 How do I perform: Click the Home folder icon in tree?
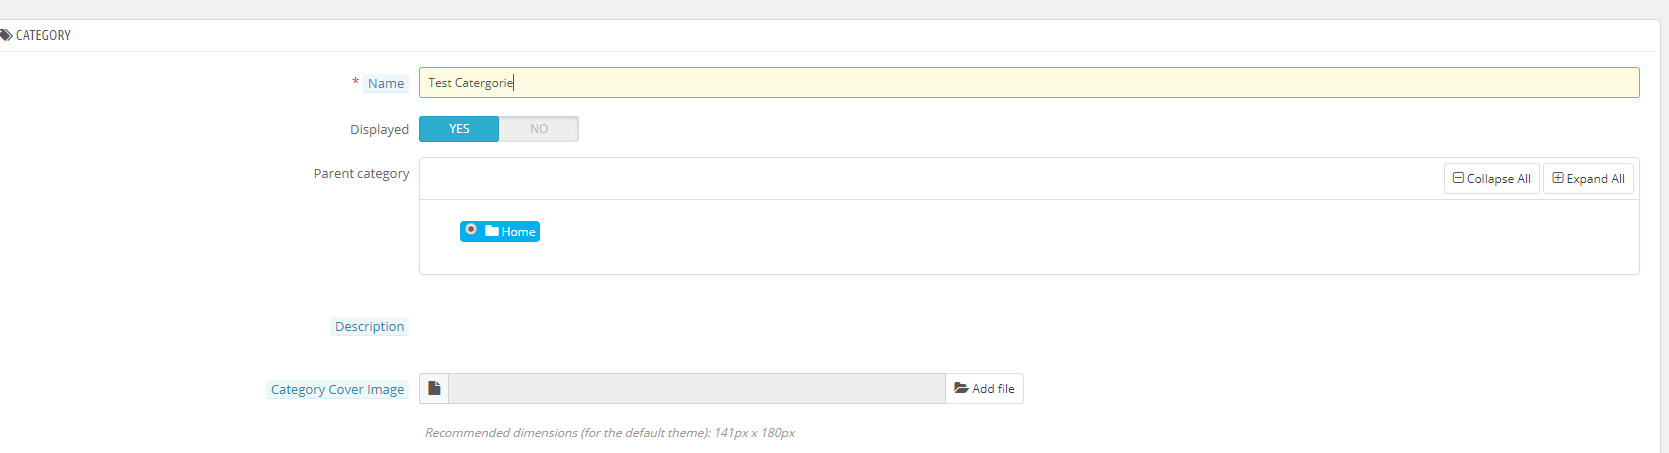pos(492,231)
